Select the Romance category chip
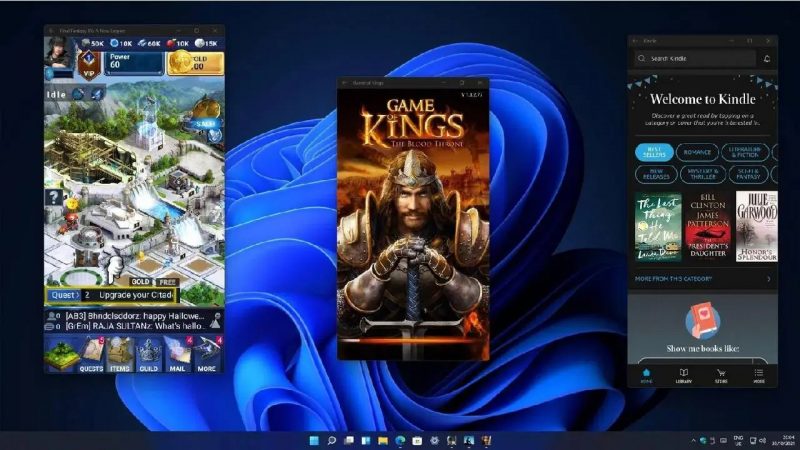Image resolution: width=800 pixels, height=450 pixels. tap(697, 152)
